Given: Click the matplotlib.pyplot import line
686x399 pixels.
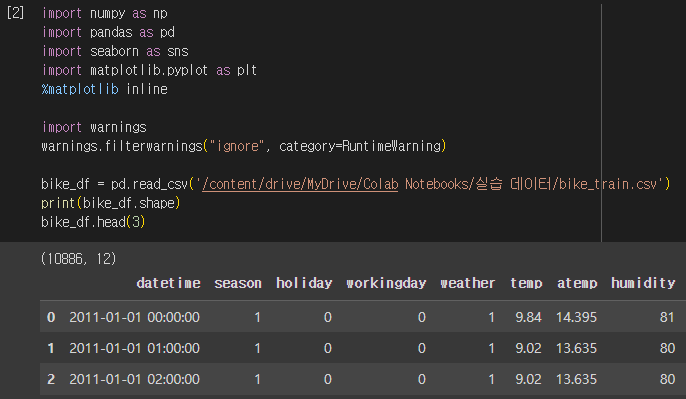Looking at the screenshot, I should click(149, 70).
